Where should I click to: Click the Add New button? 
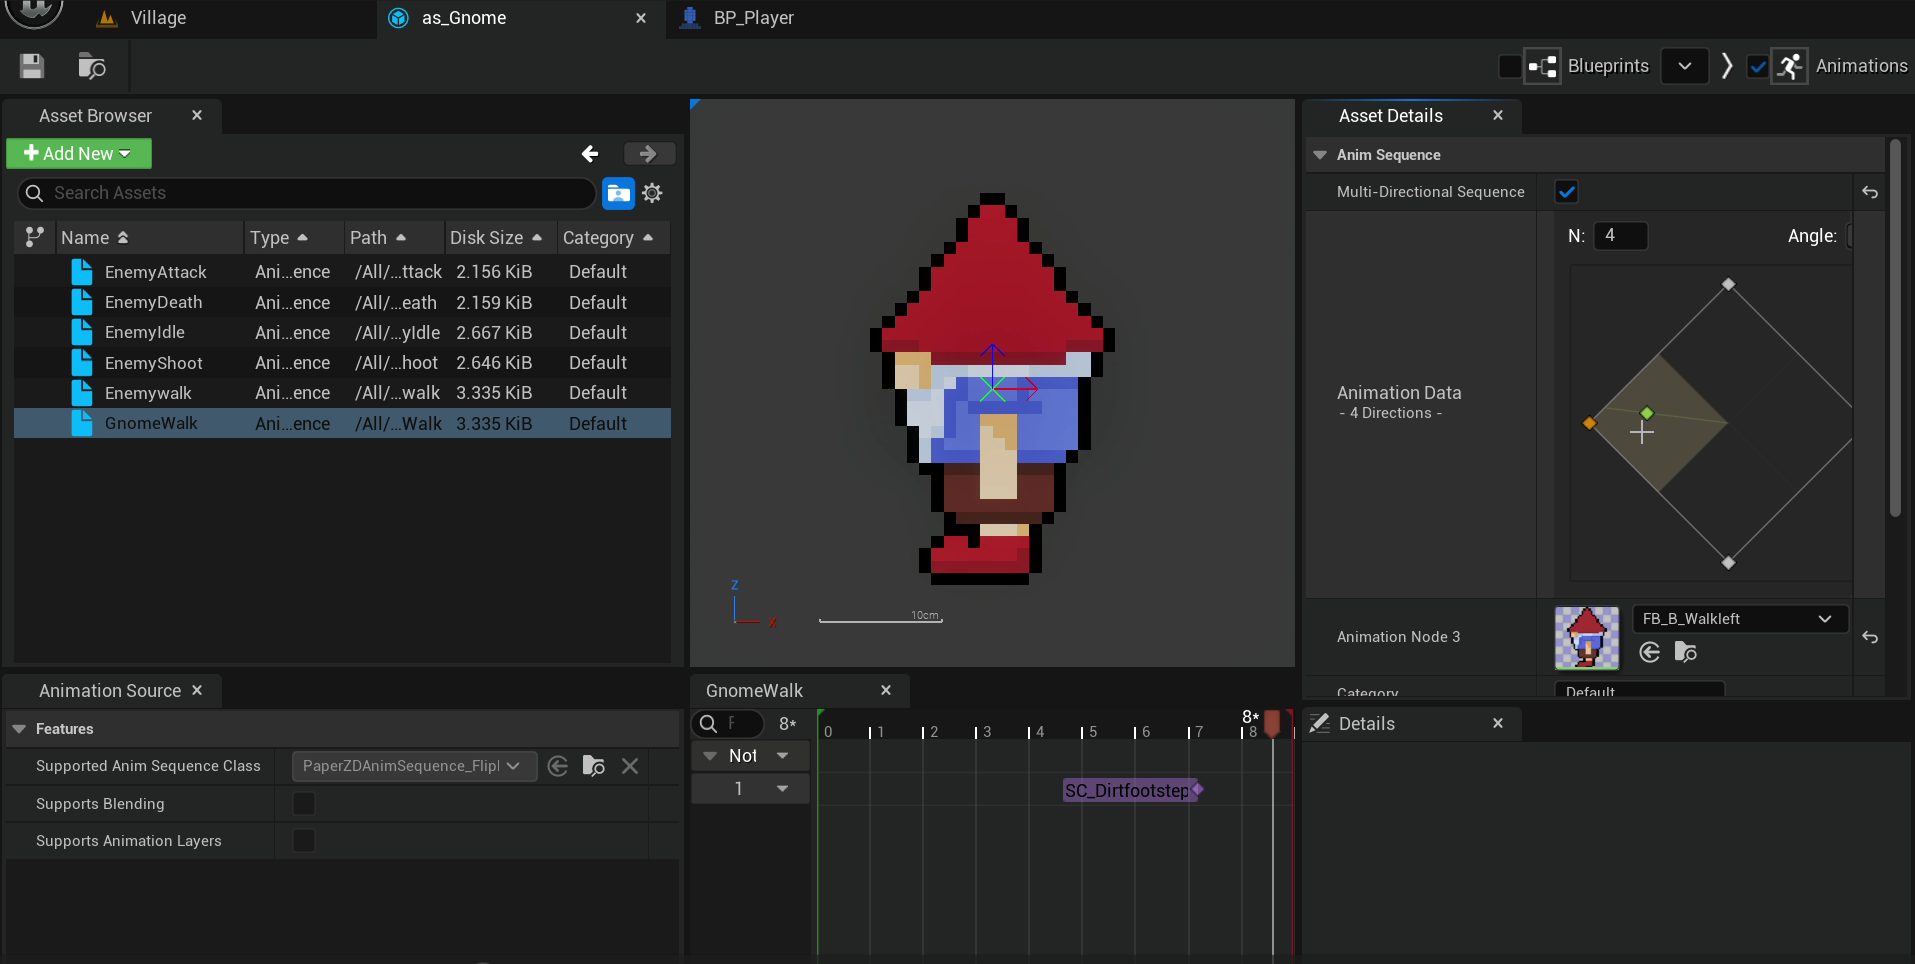(x=79, y=153)
